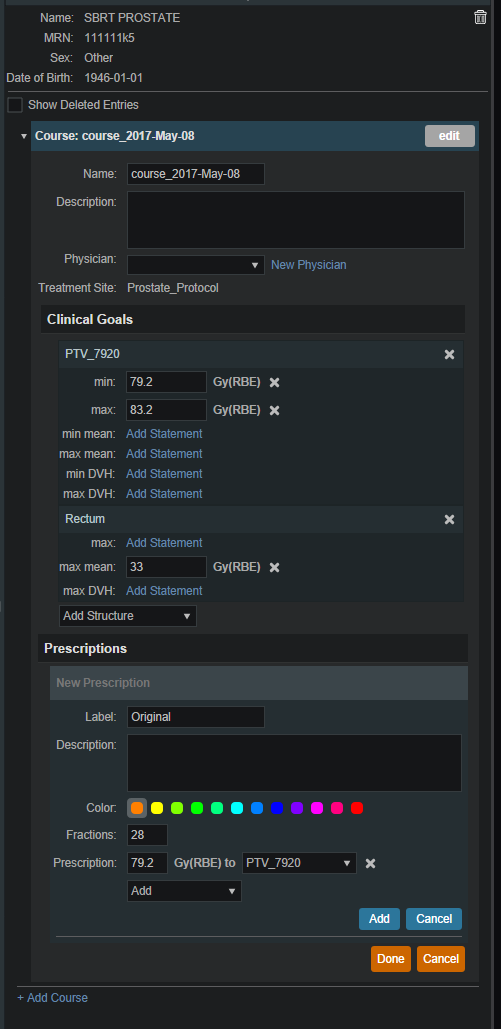Open the Physician dropdown

[196, 265]
